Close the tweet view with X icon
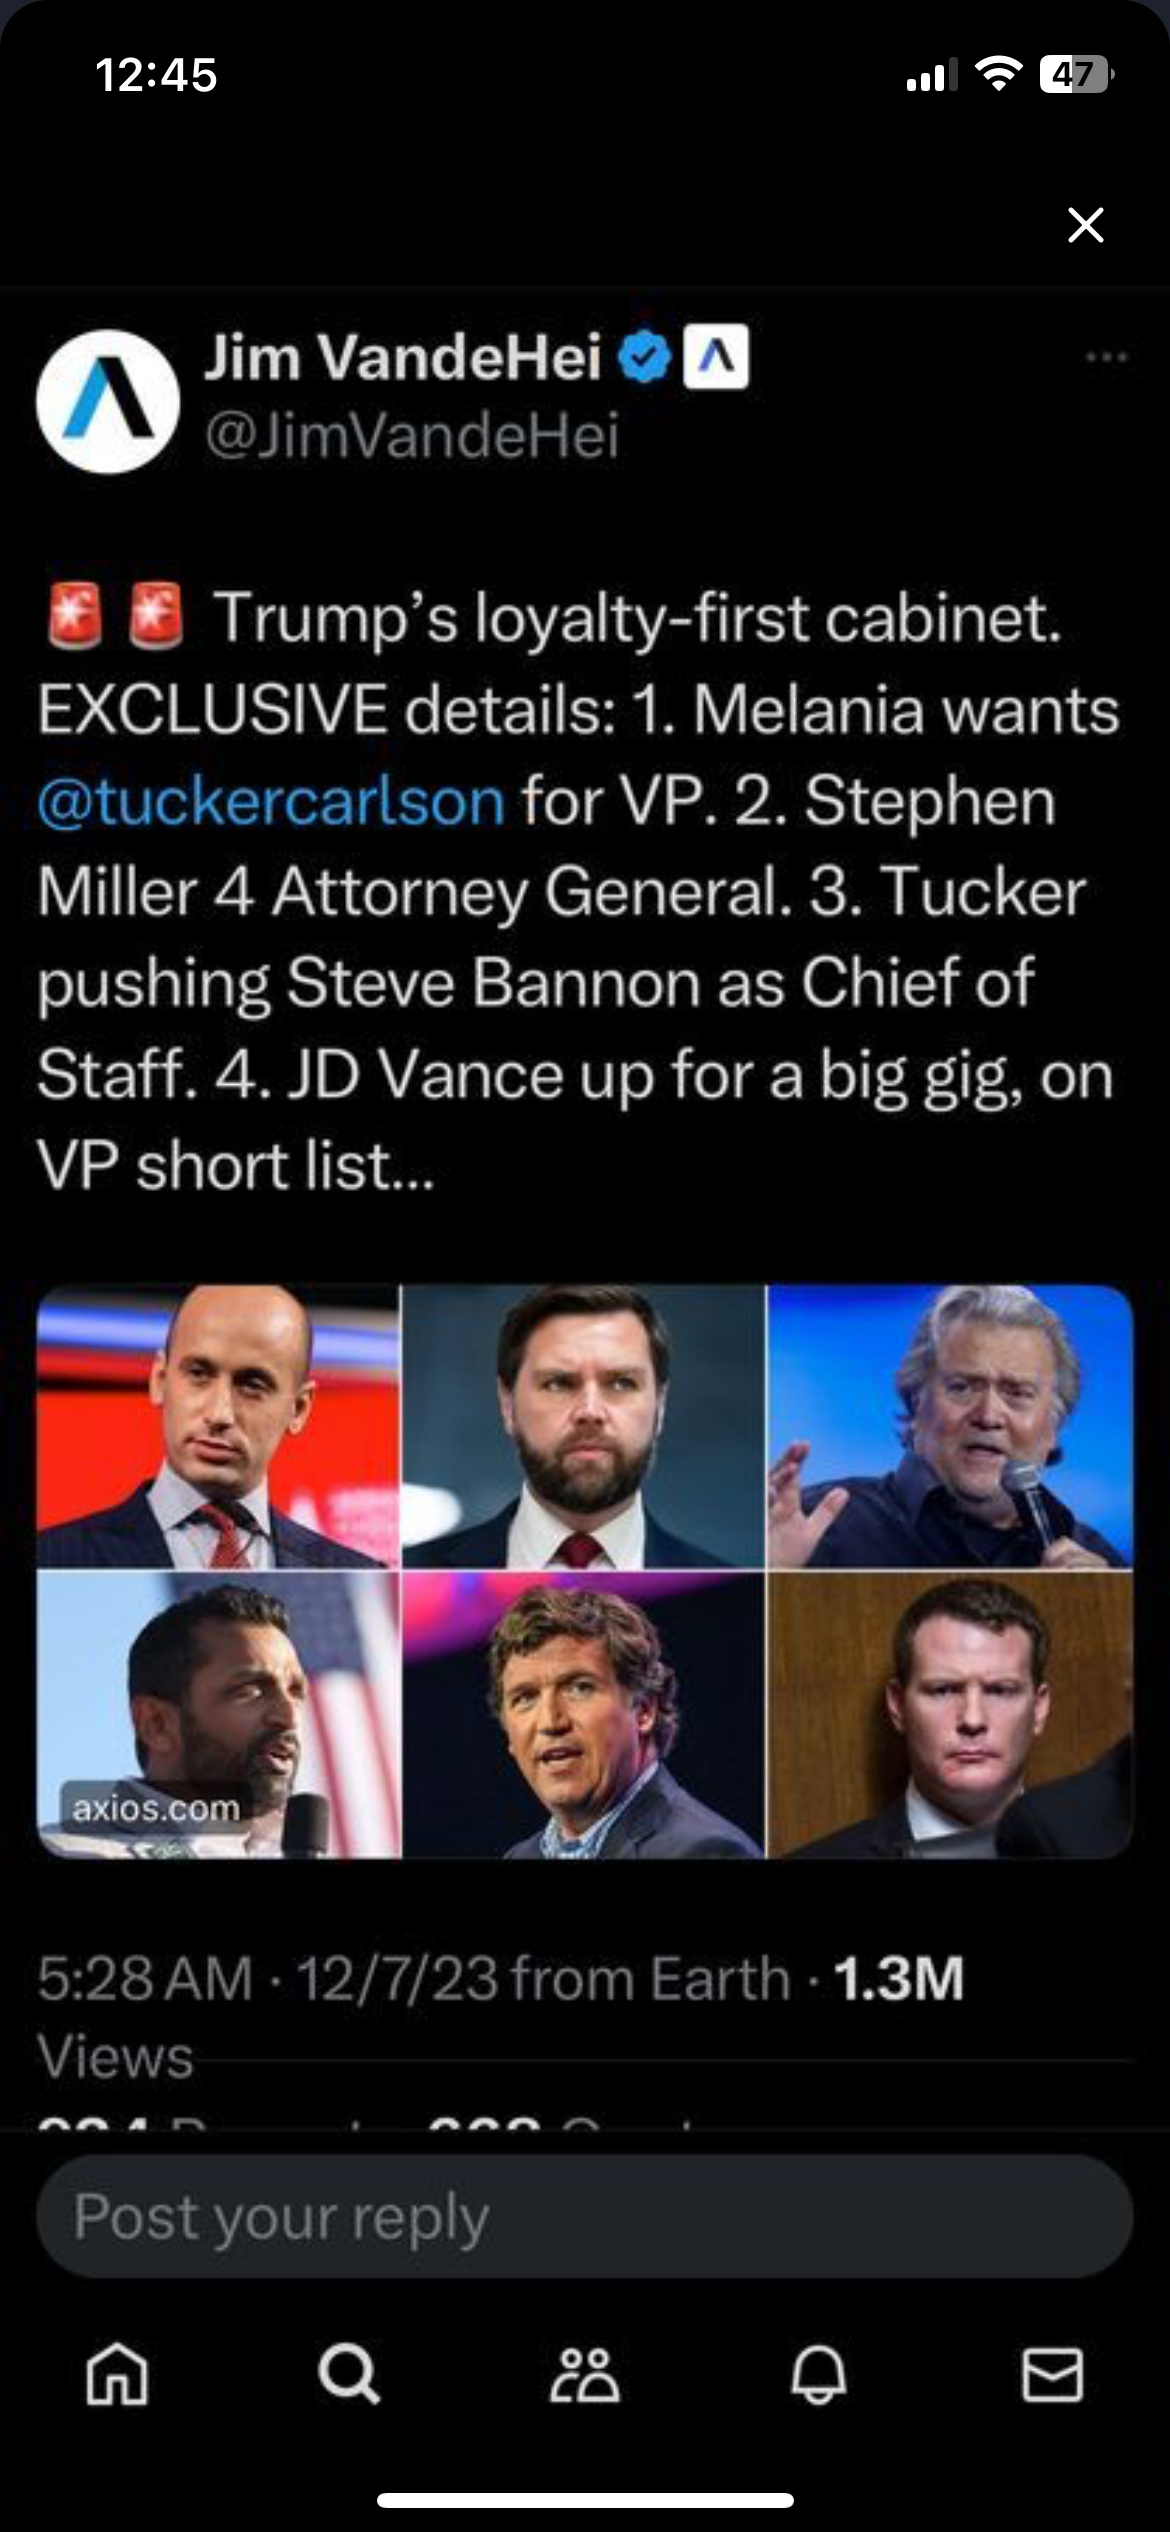1170x2532 pixels. (1085, 225)
